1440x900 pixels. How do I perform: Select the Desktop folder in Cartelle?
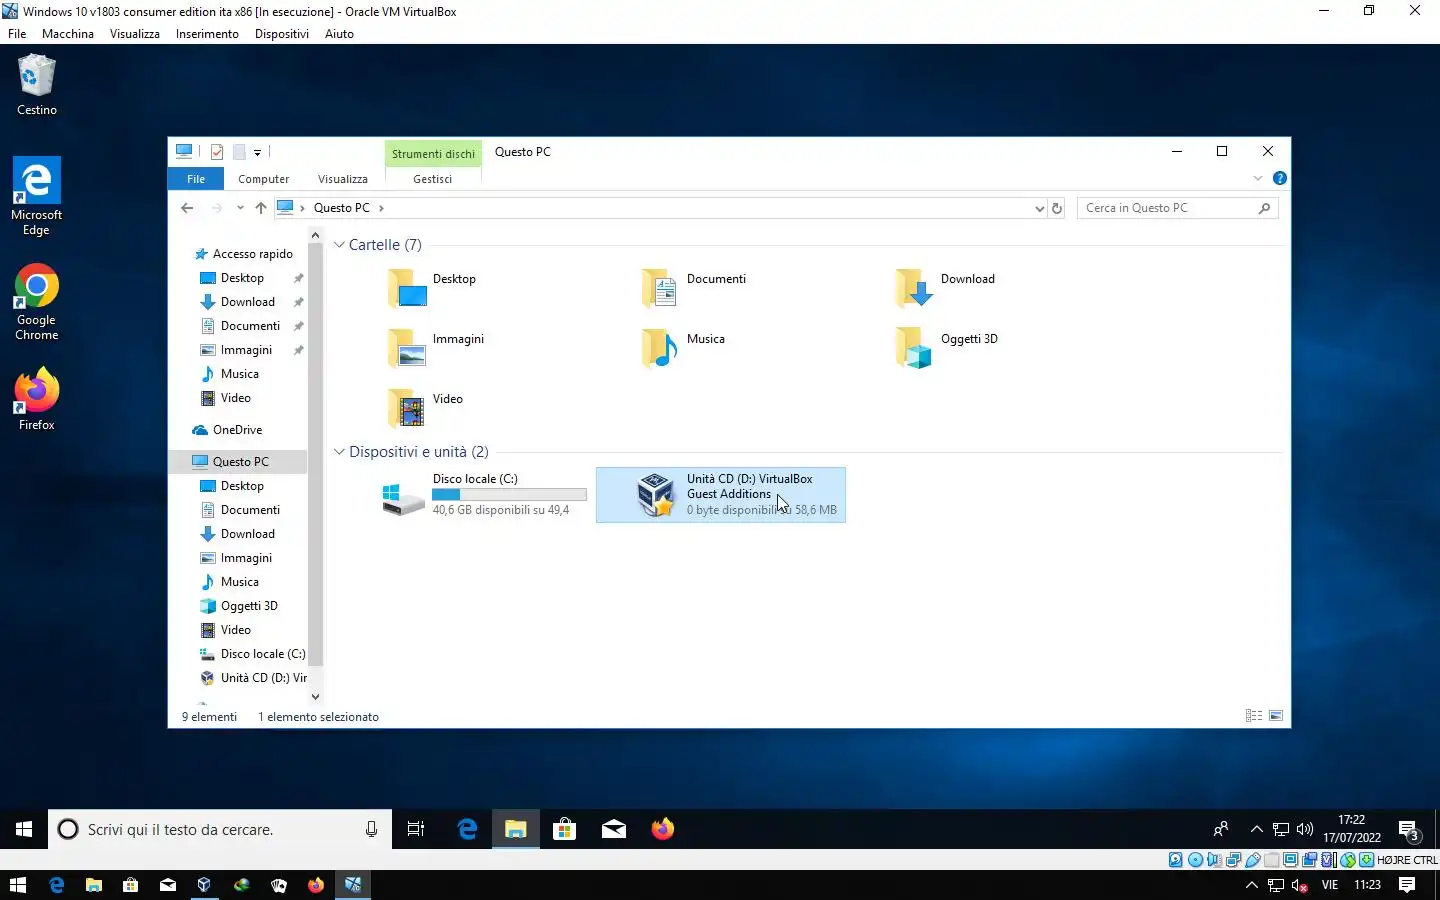coord(432,288)
